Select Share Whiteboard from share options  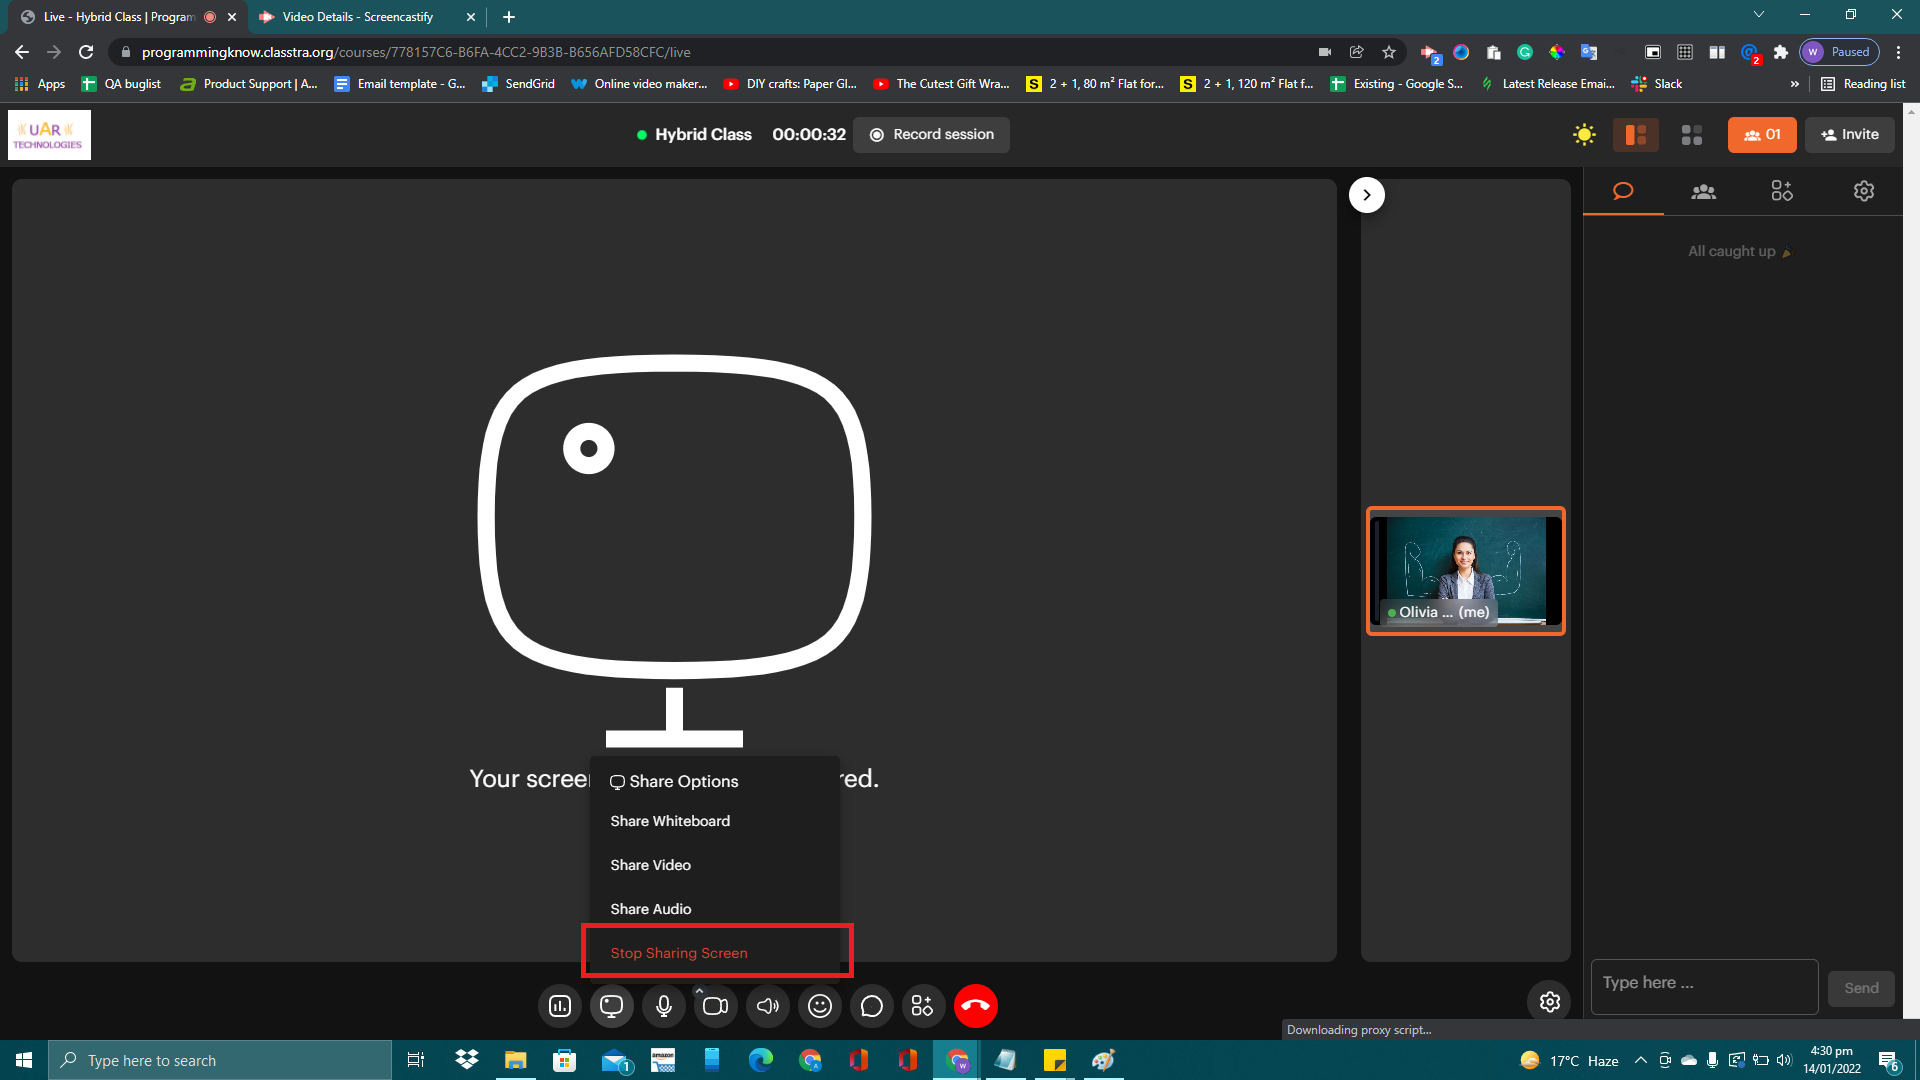pos(670,821)
